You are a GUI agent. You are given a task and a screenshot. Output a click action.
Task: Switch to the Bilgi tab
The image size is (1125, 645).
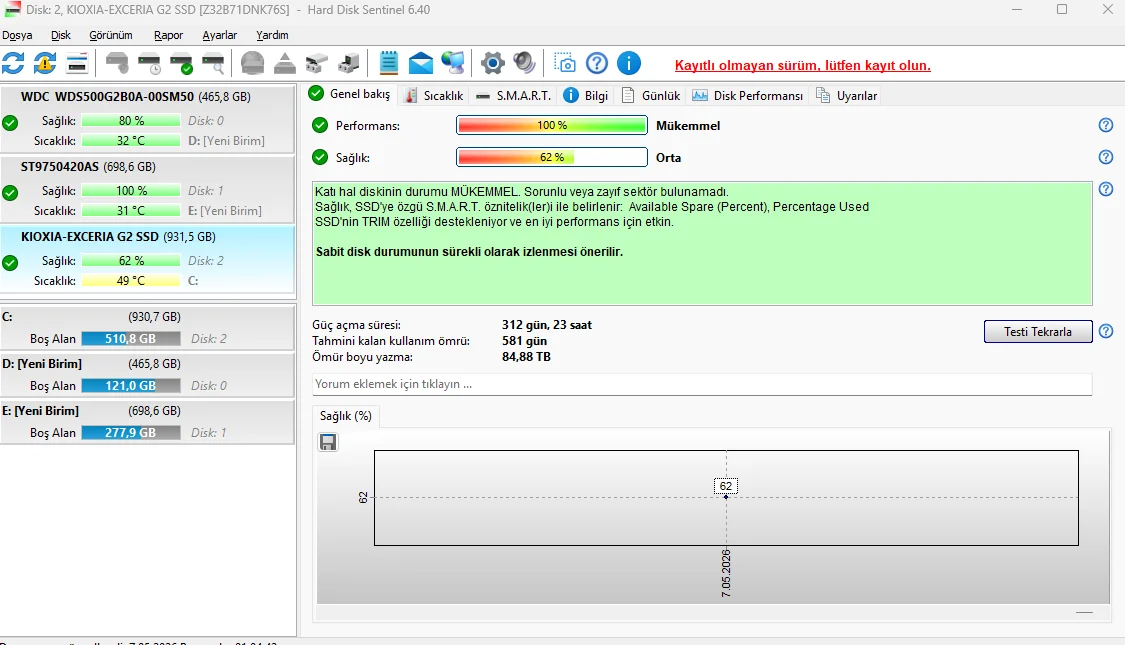click(x=586, y=95)
